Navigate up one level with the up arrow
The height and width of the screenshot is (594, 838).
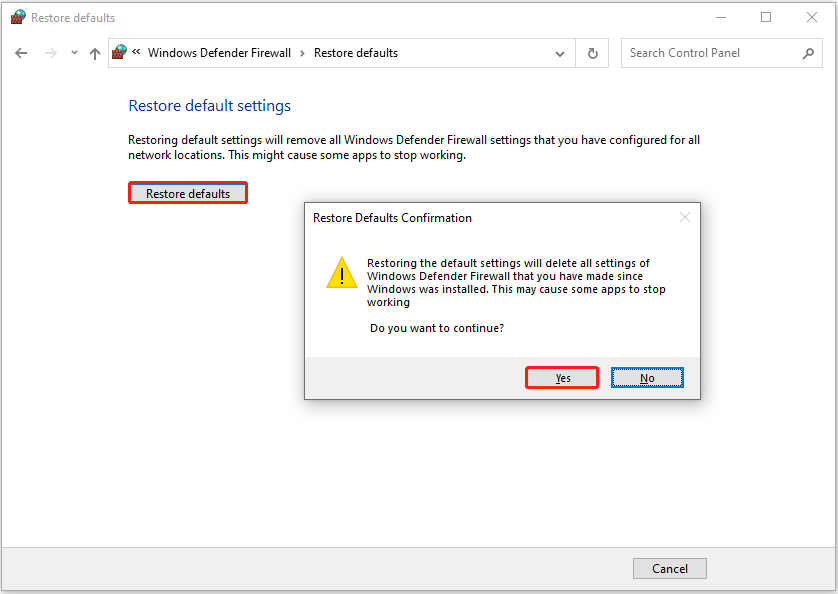95,52
